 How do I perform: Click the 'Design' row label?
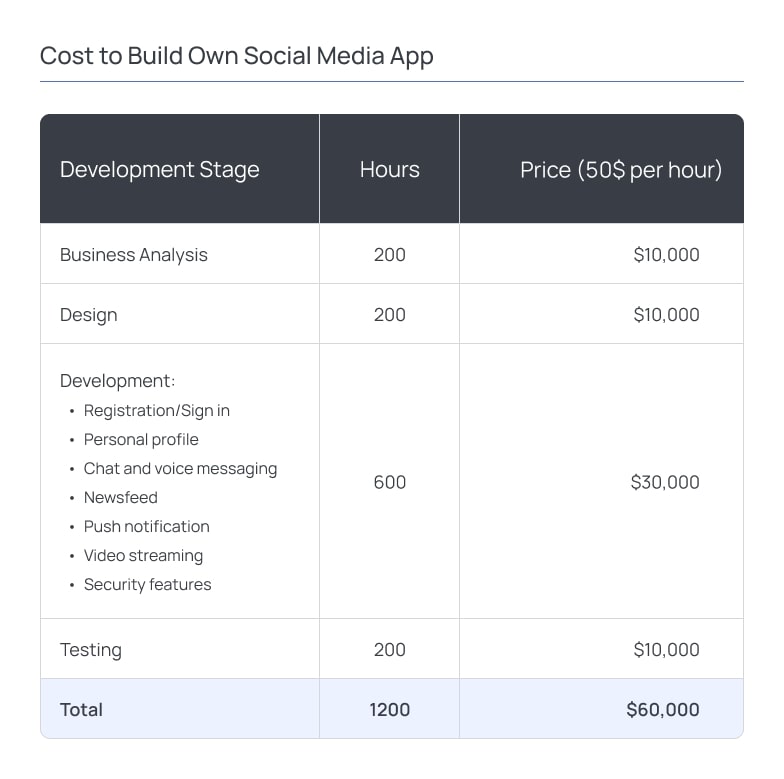89,315
